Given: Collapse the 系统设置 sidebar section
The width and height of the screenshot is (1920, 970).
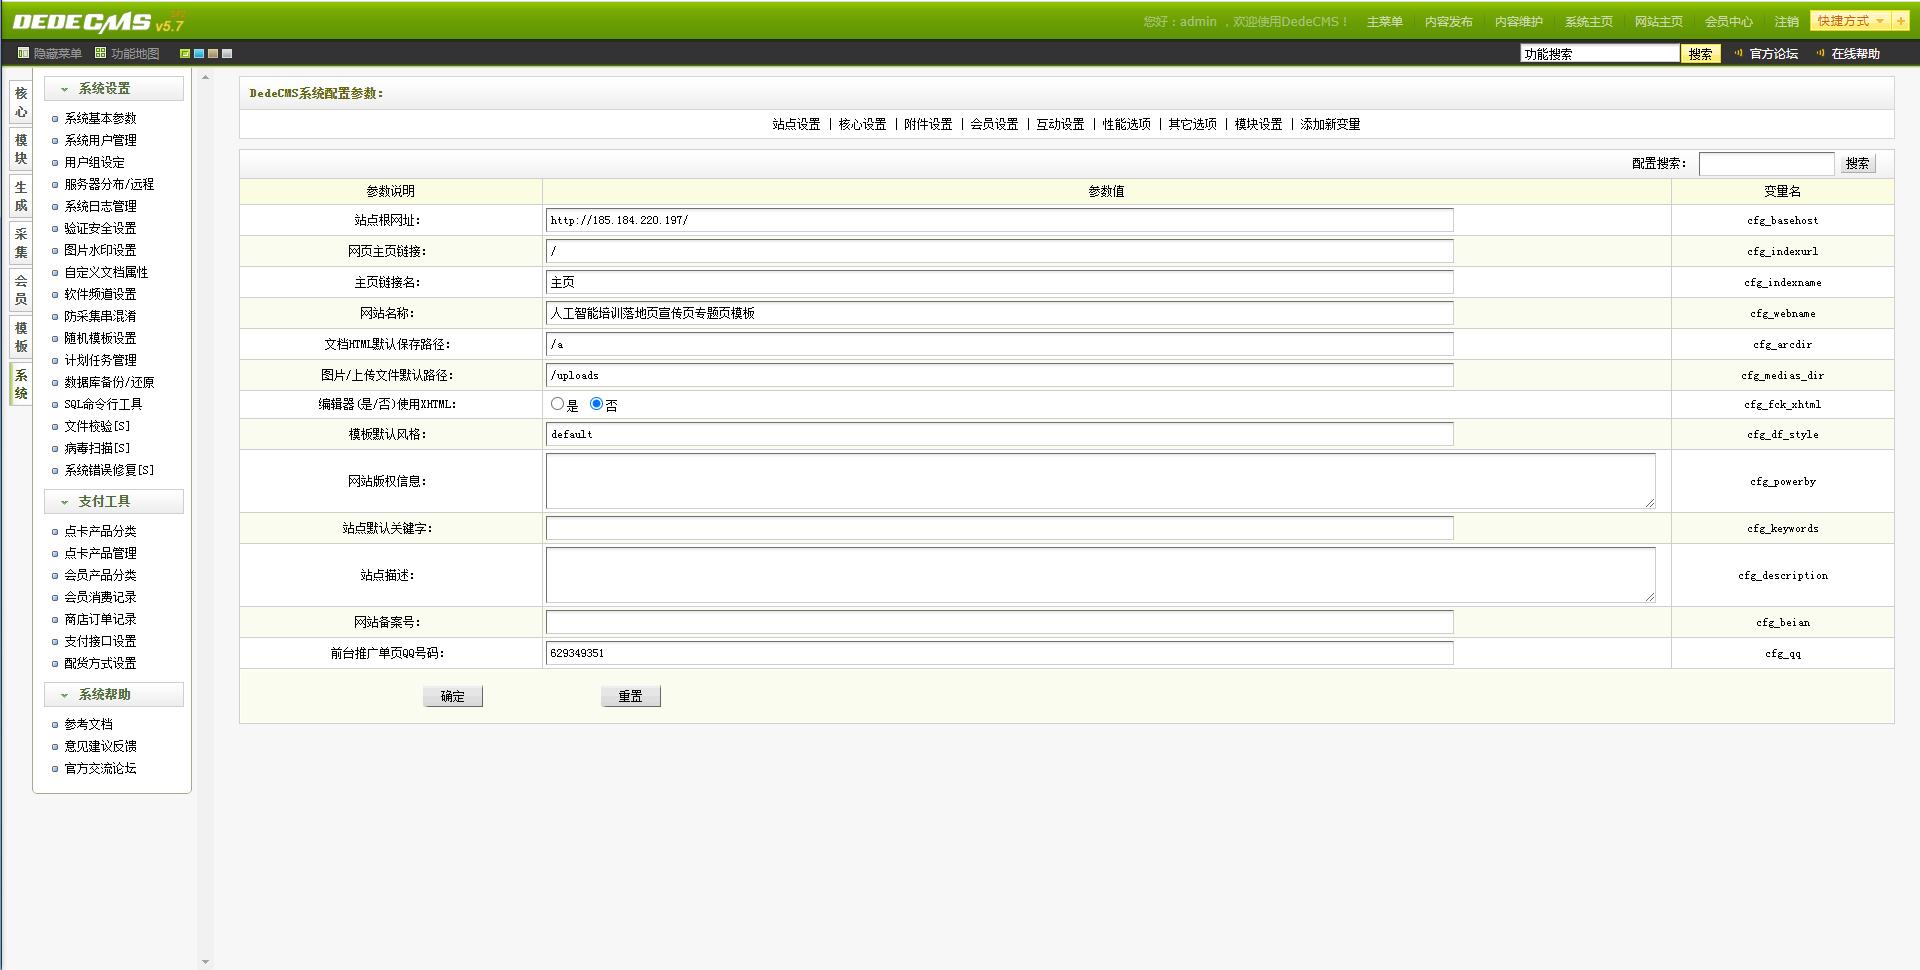Looking at the screenshot, I should 113,89.
